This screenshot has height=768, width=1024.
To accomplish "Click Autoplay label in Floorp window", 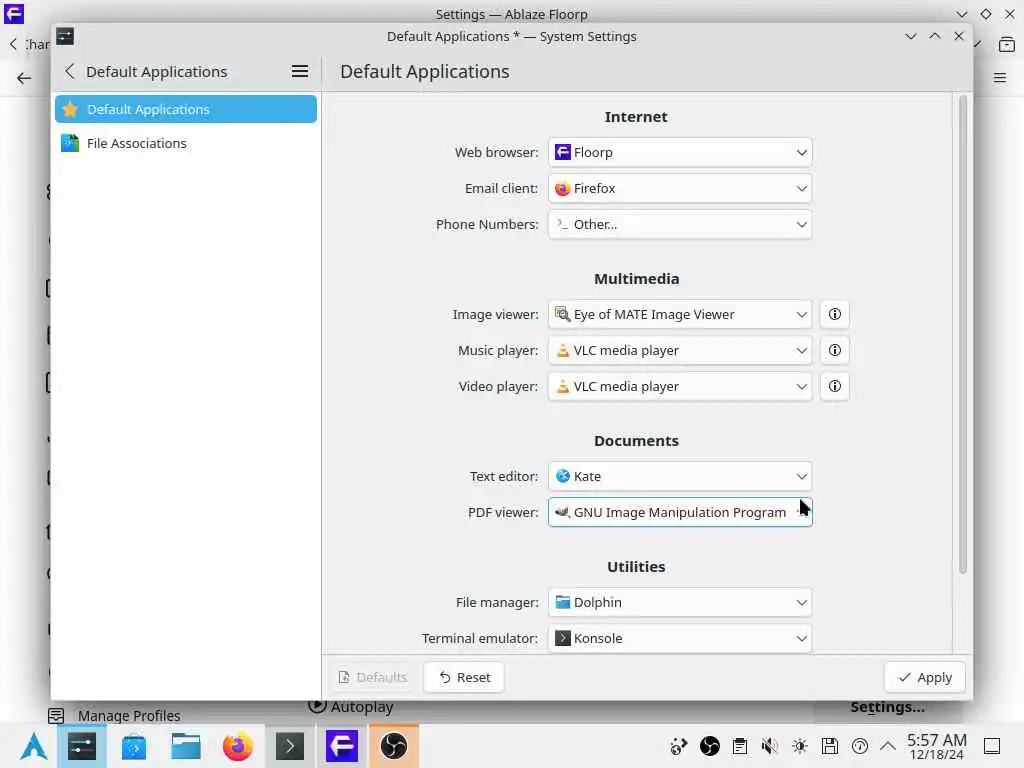I will [362, 707].
